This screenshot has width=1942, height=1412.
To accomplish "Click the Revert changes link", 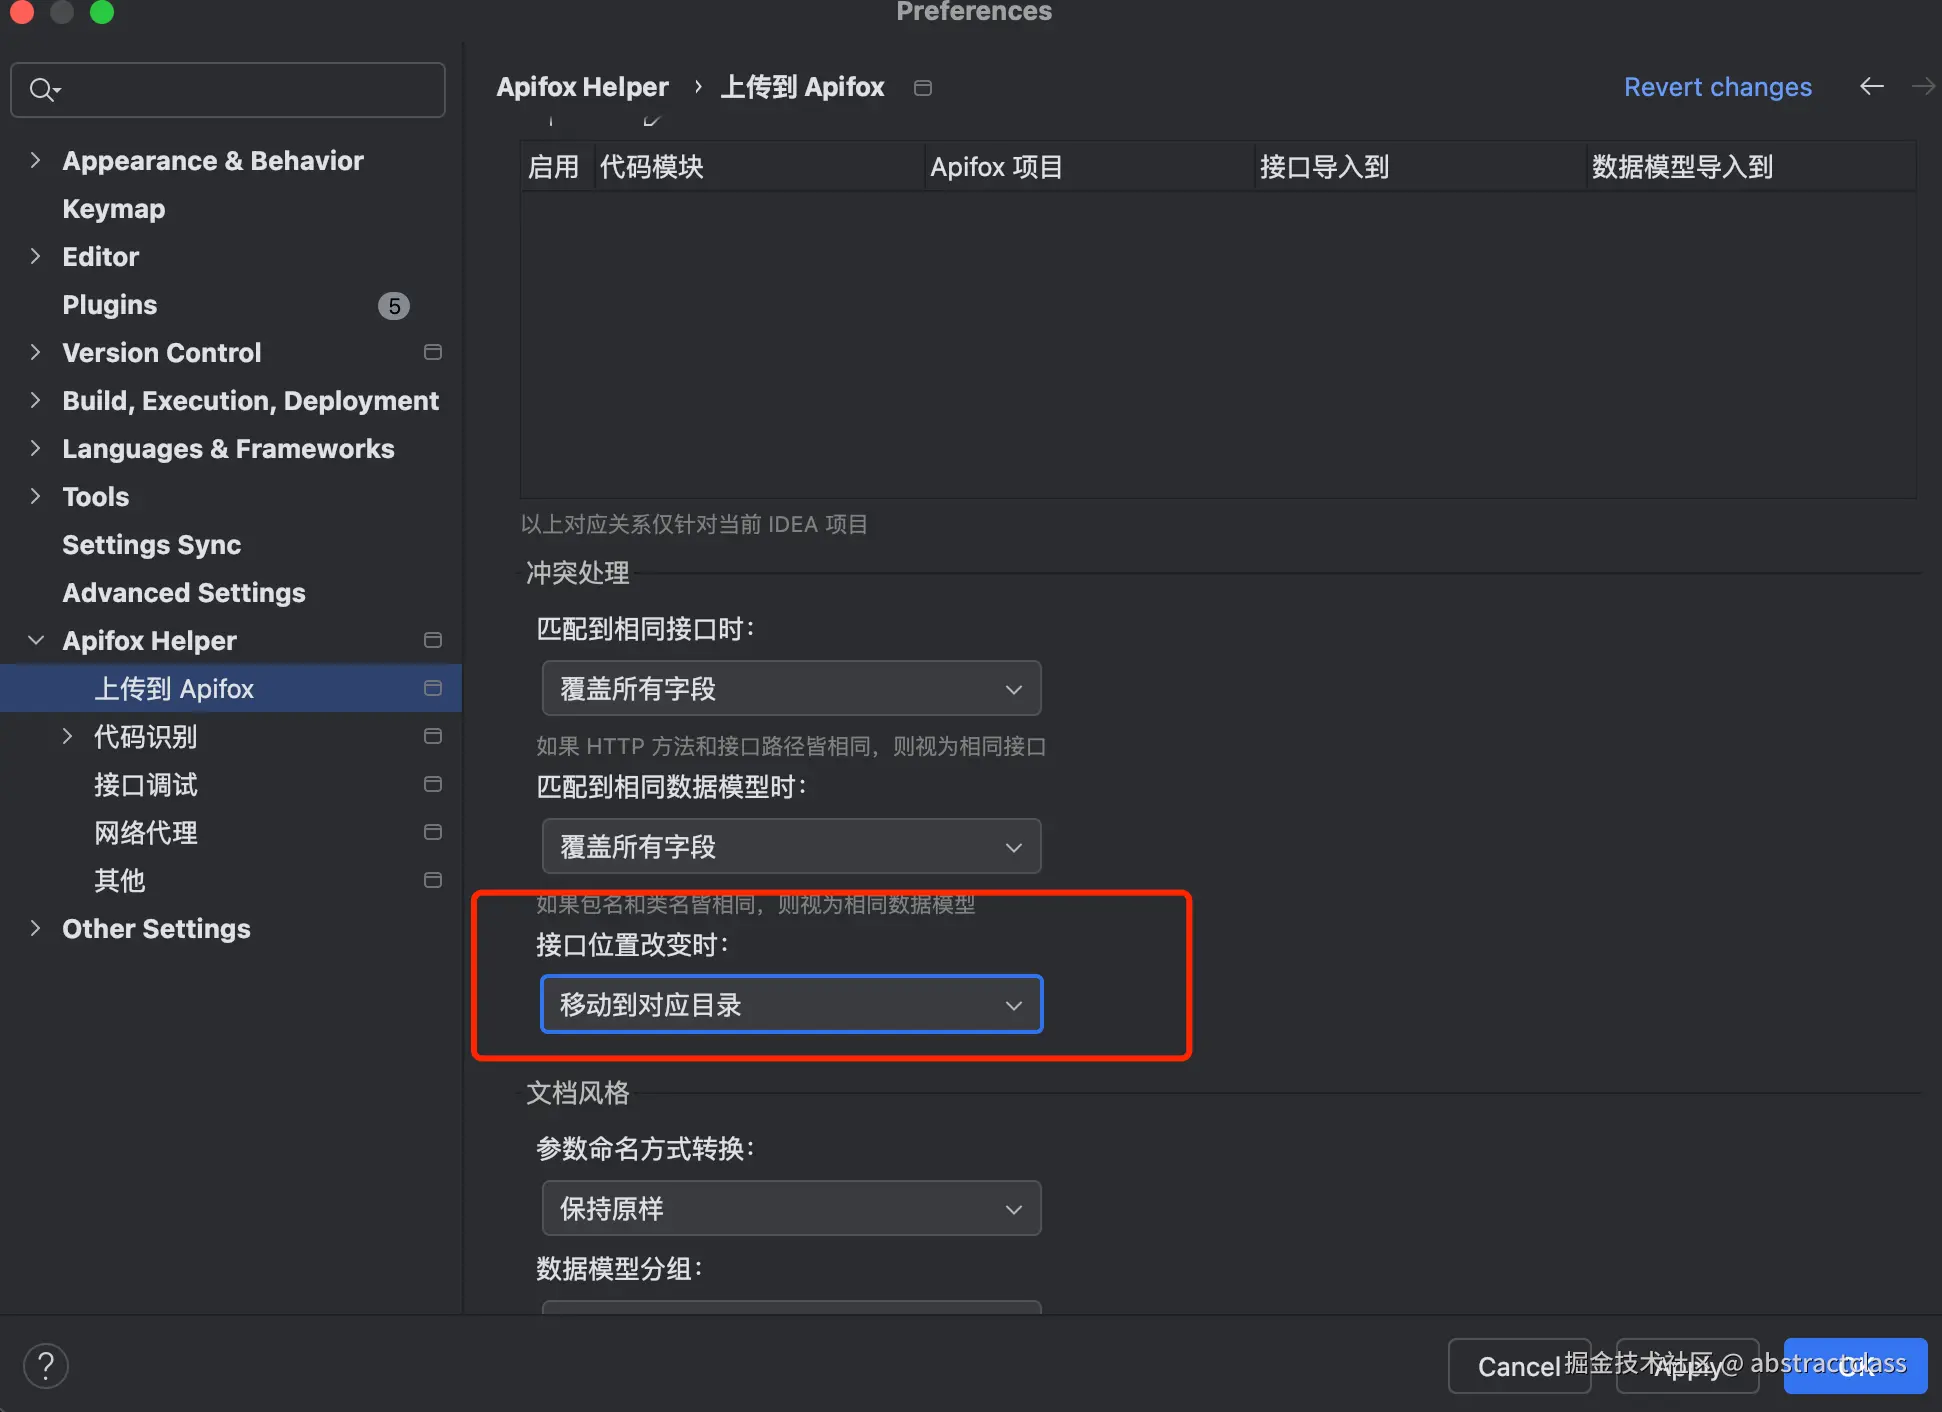I will pyautogui.click(x=1717, y=87).
